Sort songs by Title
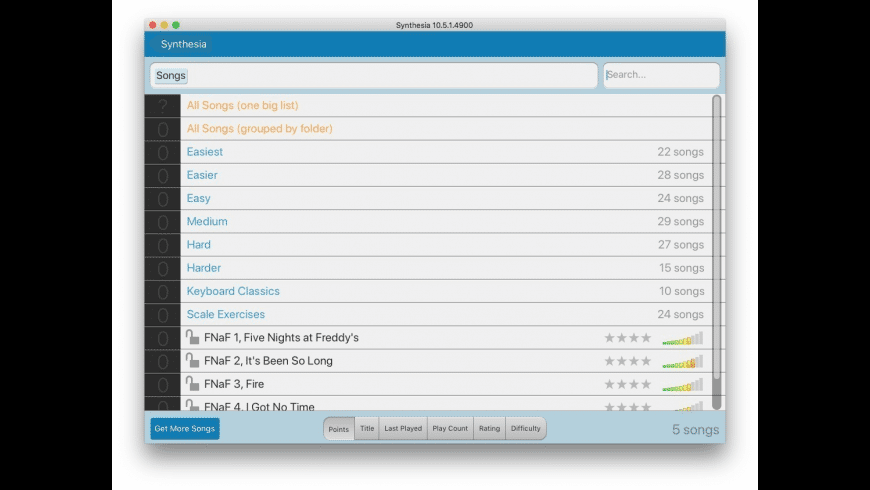The image size is (870, 490). 367,428
